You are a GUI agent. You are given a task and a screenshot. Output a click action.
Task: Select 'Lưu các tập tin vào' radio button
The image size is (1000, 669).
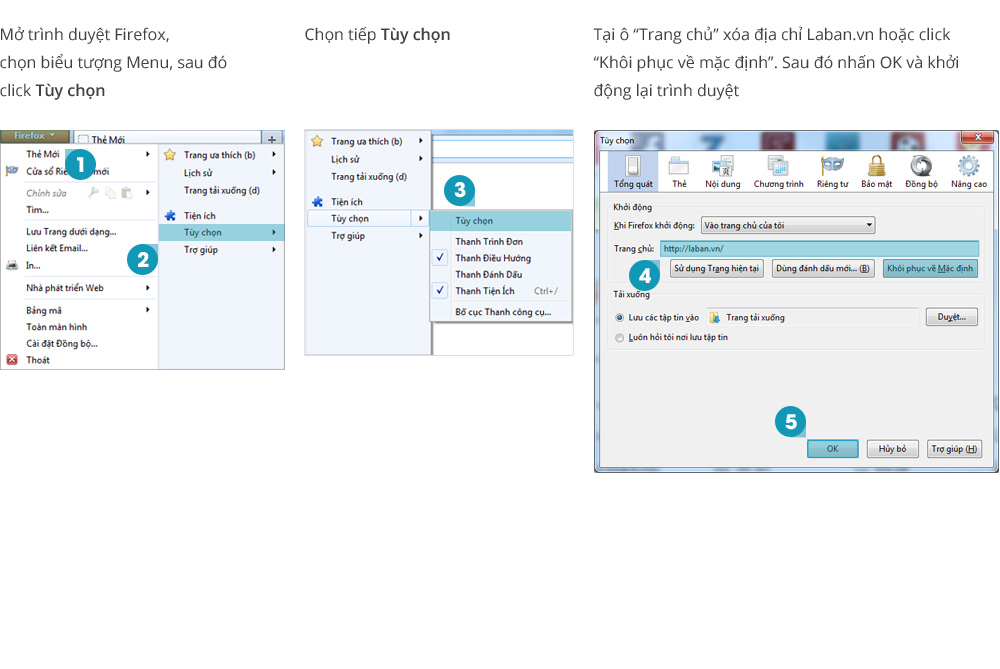[x=620, y=317]
